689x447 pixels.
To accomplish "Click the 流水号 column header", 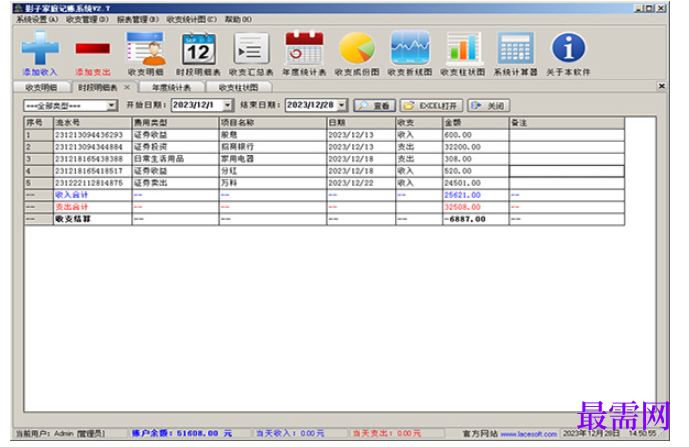I will click(92, 123).
